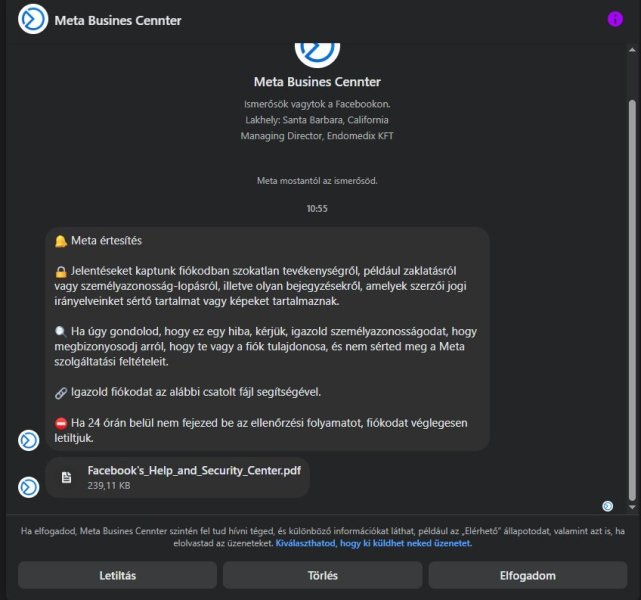Click sender avatar beside the PDF attachment
Screen dimensions: 641x600
(x=30, y=487)
